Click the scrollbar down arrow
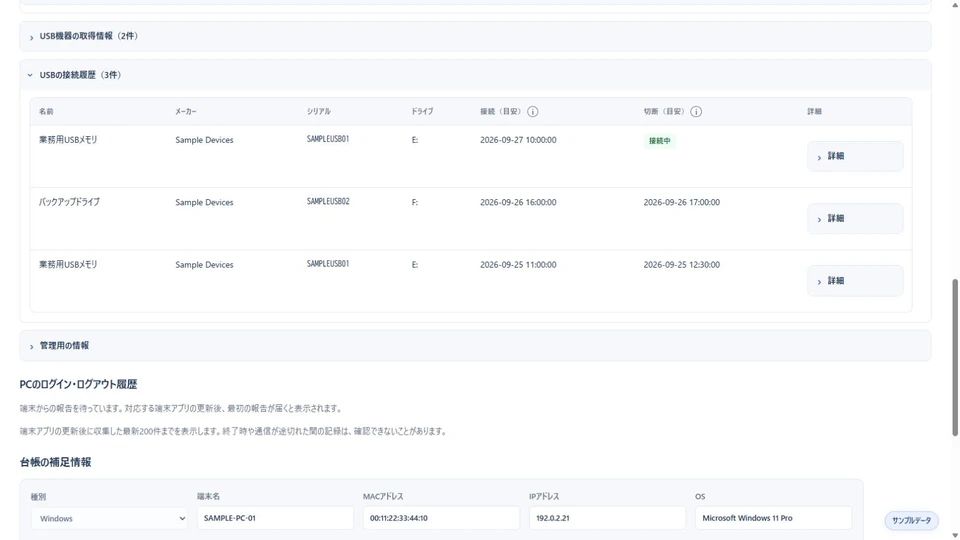960x540 pixels. (x=954, y=535)
